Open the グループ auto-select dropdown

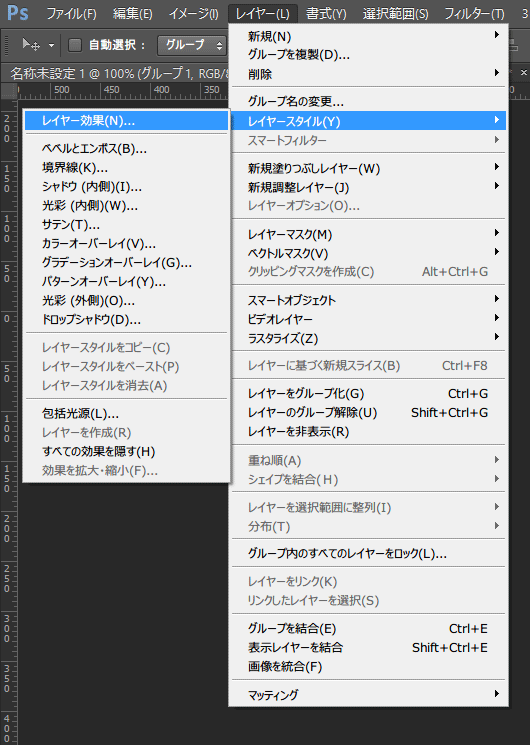coord(192,45)
